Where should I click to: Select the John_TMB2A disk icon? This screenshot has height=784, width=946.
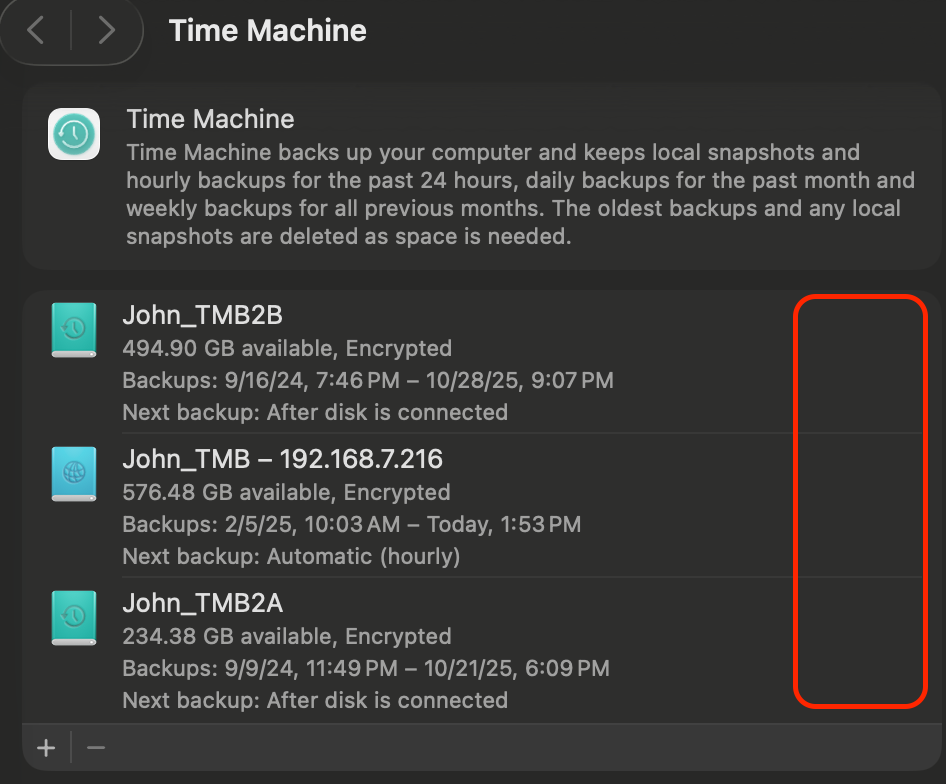click(x=74, y=617)
